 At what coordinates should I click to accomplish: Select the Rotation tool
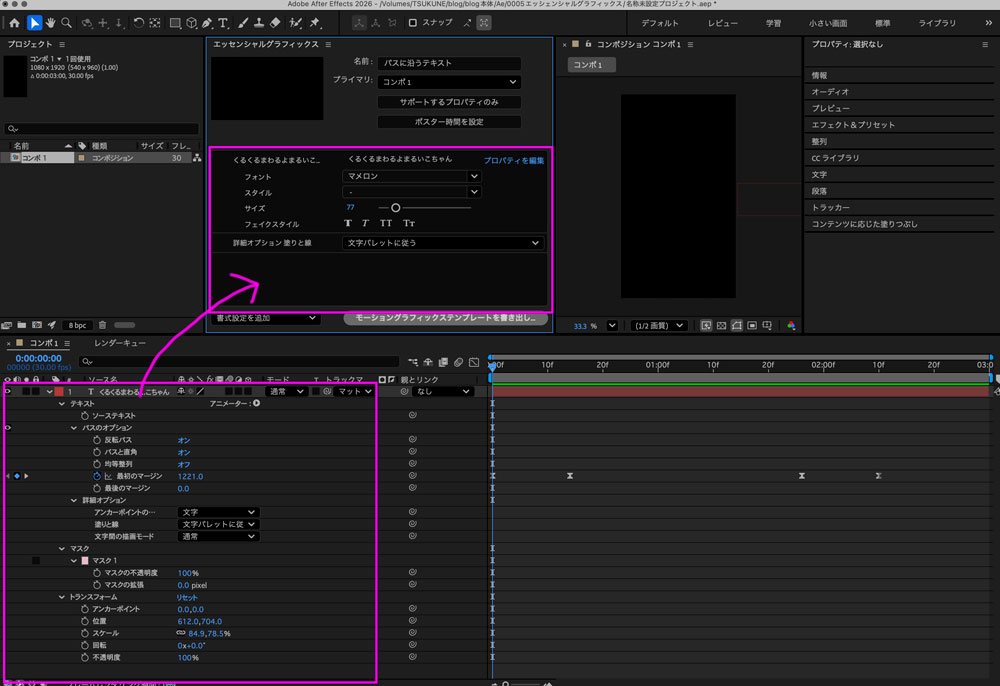pyautogui.click(x=138, y=23)
